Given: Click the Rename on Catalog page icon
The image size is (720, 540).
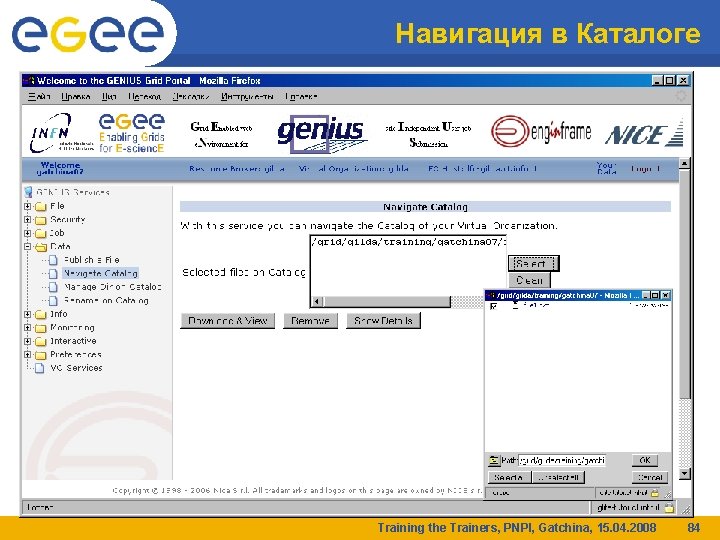Looking at the screenshot, I should tap(53, 301).
